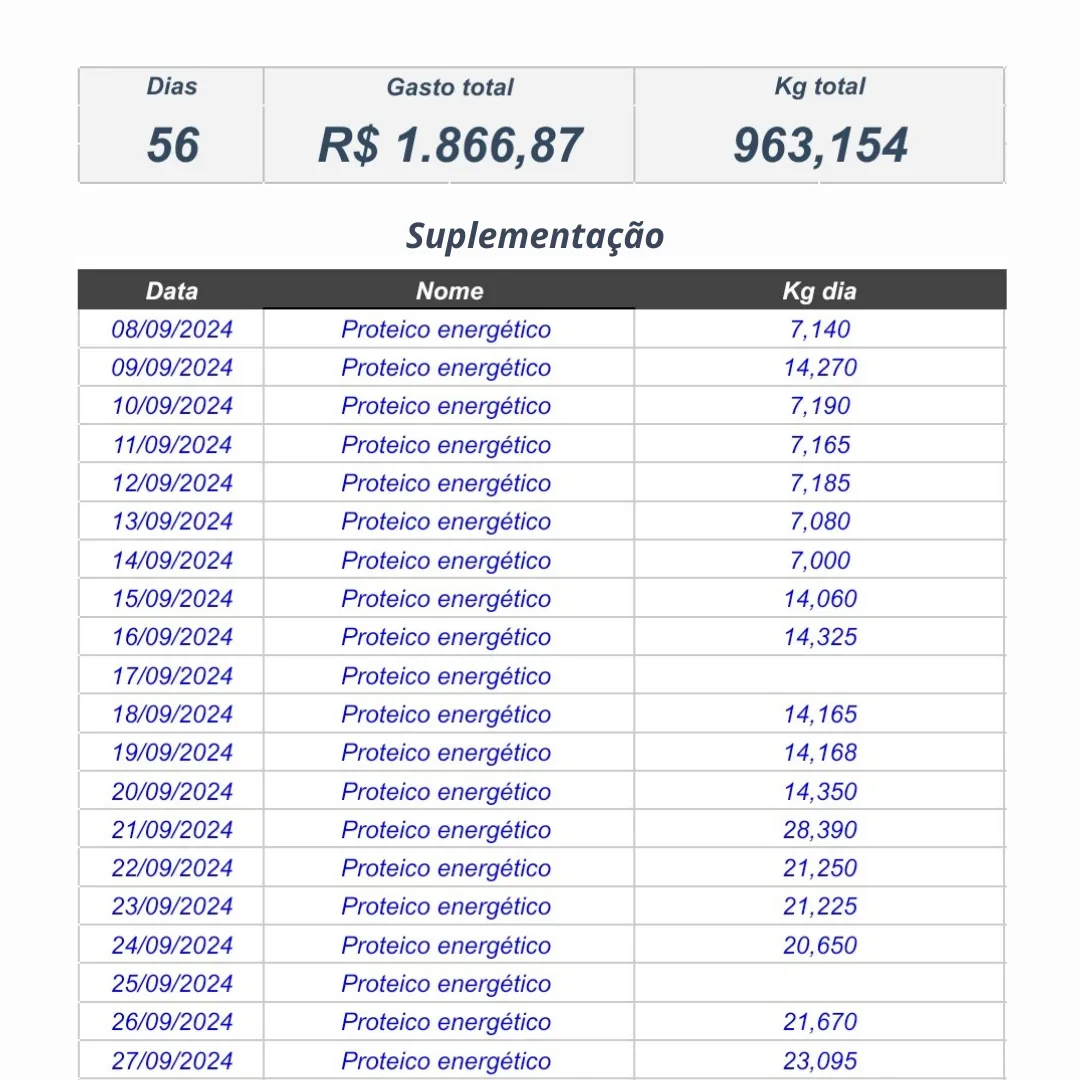Click the Dias summary value 56
1080x1080 pixels.
(x=172, y=145)
